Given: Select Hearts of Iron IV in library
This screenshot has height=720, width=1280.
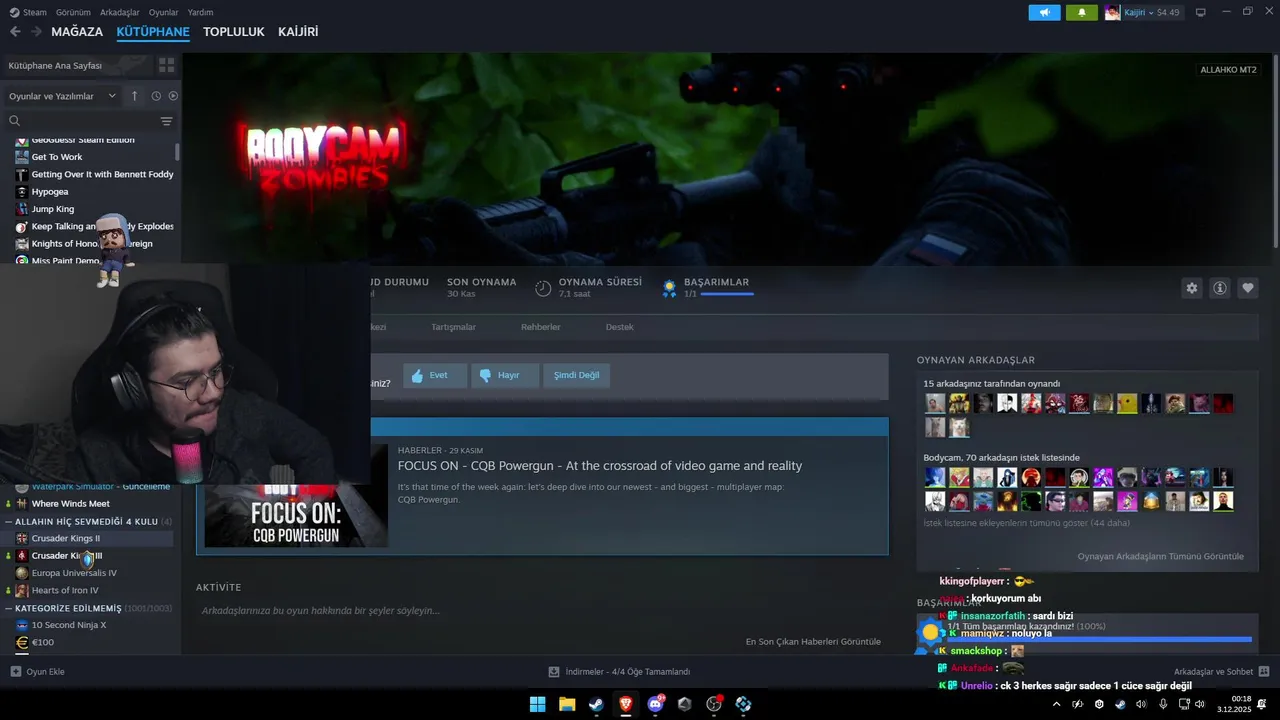Looking at the screenshot, I should click(x=65, y=590).
